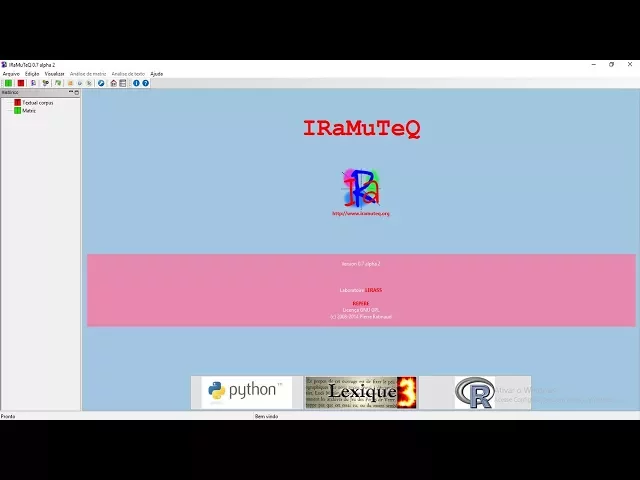Click the orange icon in the toolbar
The height and width of the screenshot is (480, 640).
coord(70,83)
